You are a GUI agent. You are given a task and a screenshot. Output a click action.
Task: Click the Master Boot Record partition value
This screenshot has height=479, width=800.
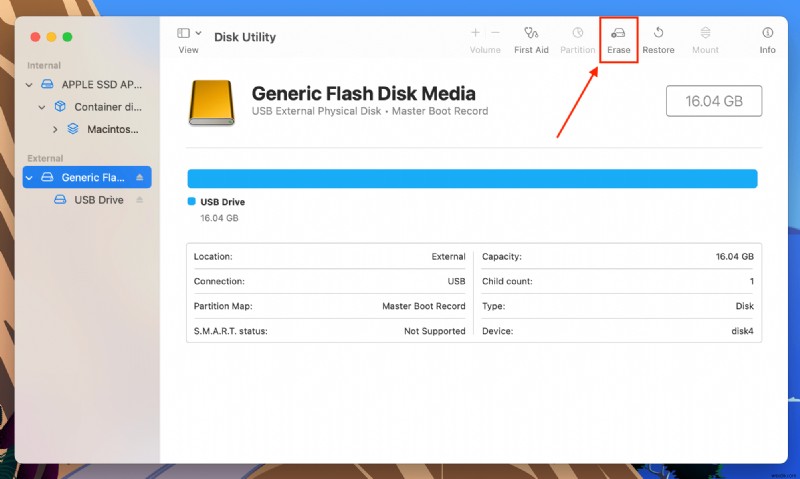coord(423,306)
